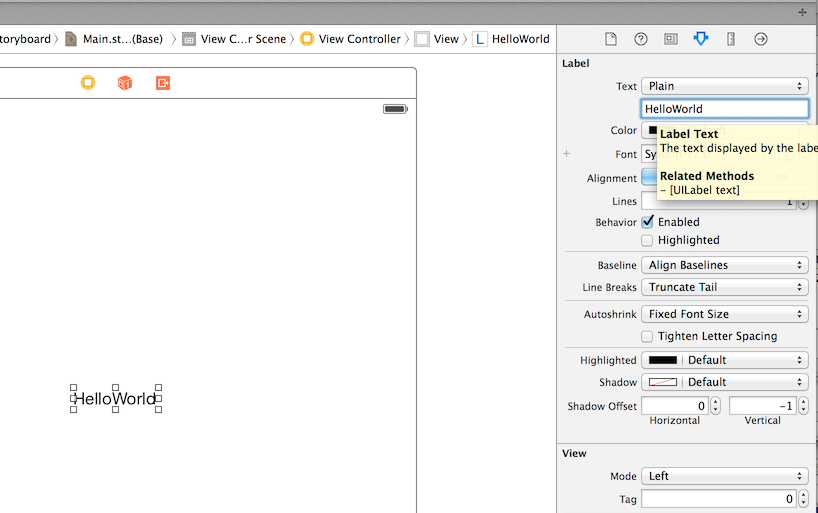Image resolution: width=818 pixels, height=513 pixels.
Task: Select the Attributes inspector icon
Action: pyautogui.click(x=701, y=39)
